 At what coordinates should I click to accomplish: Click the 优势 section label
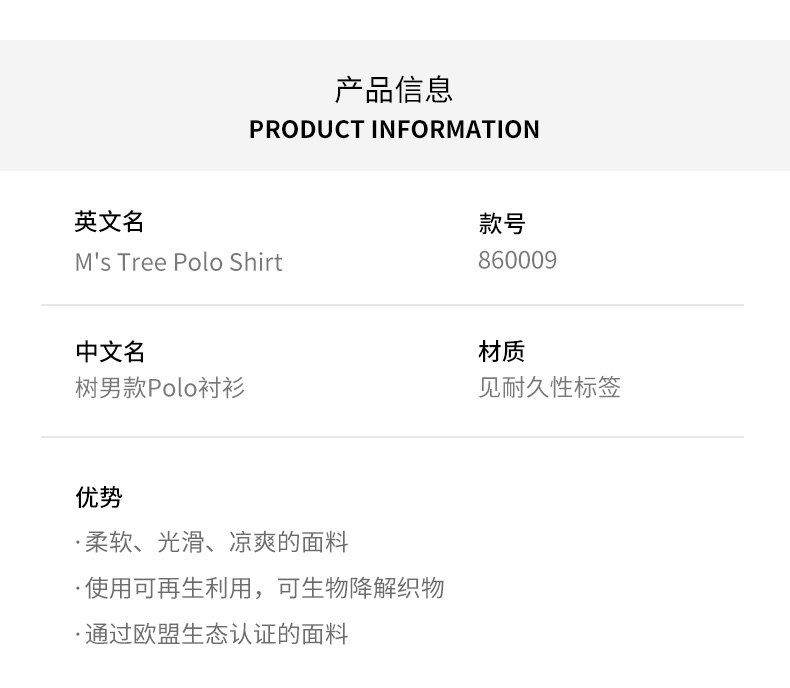98,497
